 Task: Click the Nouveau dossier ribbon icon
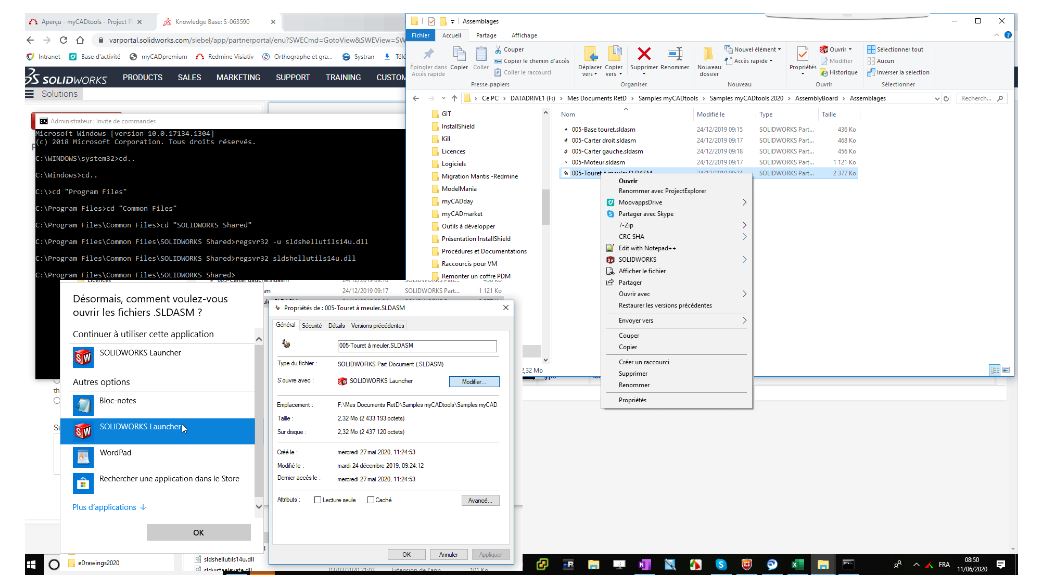(x=708, y=54)
